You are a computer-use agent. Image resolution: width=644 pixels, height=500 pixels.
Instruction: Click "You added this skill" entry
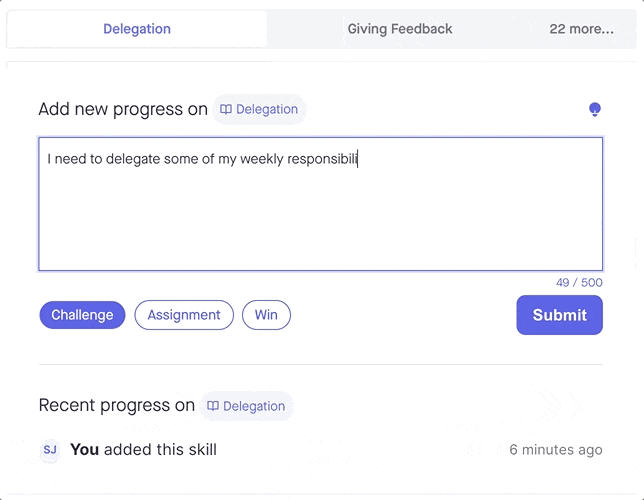click(x=143, y=450)
